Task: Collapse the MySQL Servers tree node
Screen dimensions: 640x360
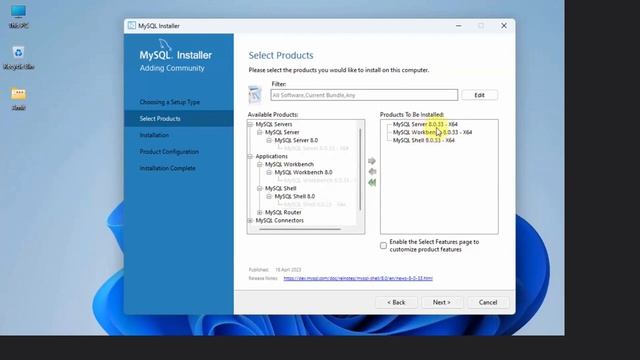Action: tap(250, 124)
